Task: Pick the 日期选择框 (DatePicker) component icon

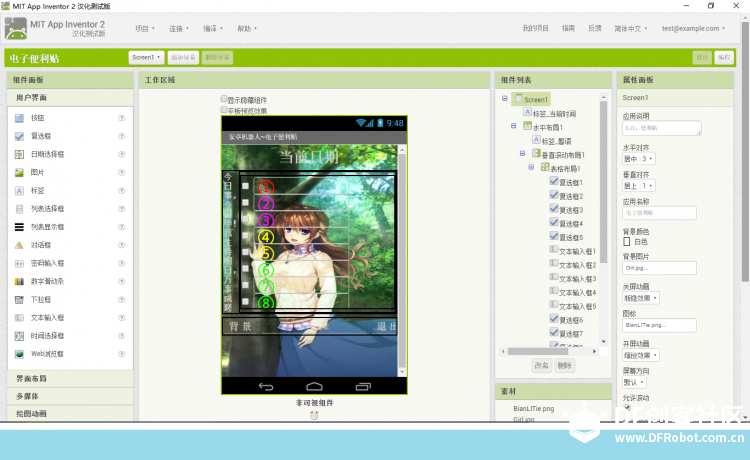Action: pyautogui.click(x=19, y=154)
